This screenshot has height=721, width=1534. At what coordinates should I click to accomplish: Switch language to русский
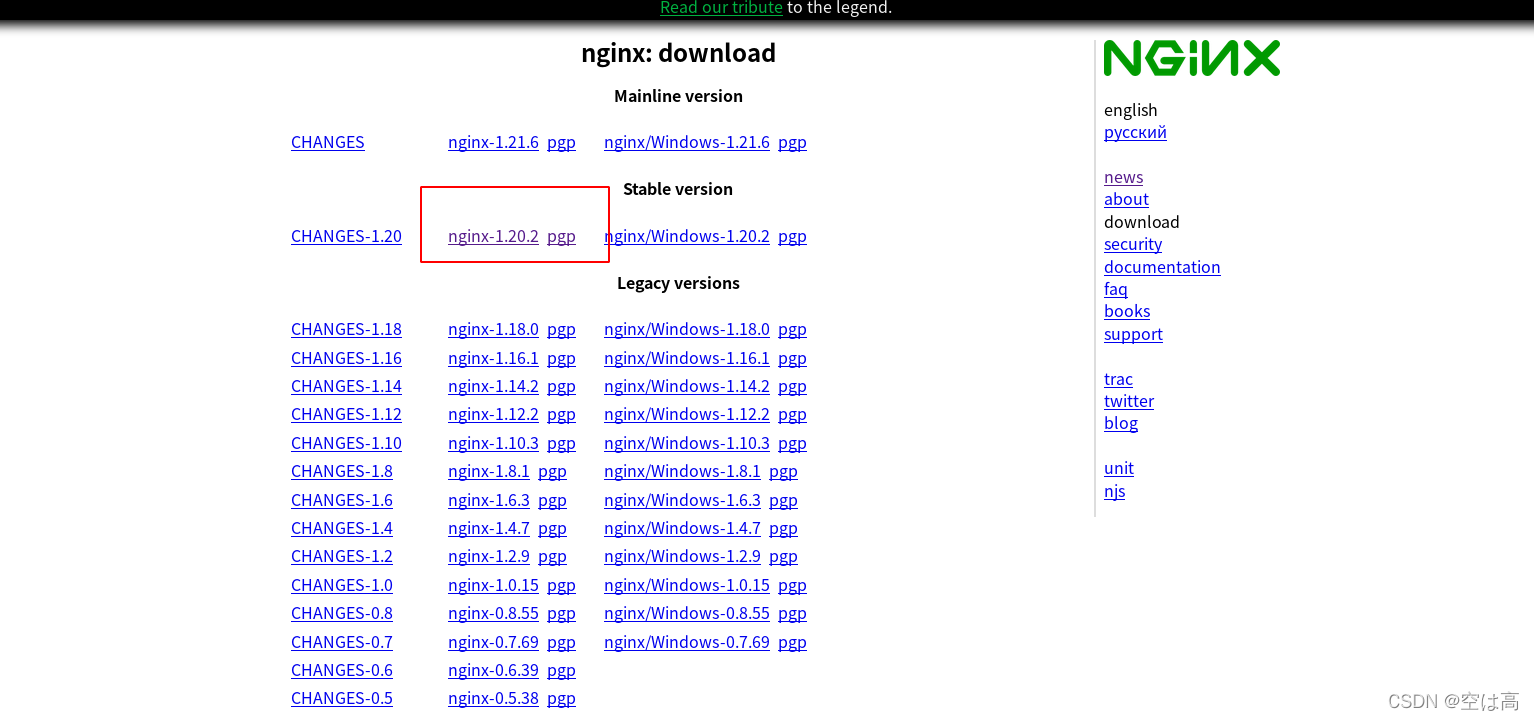[1135, 132]
